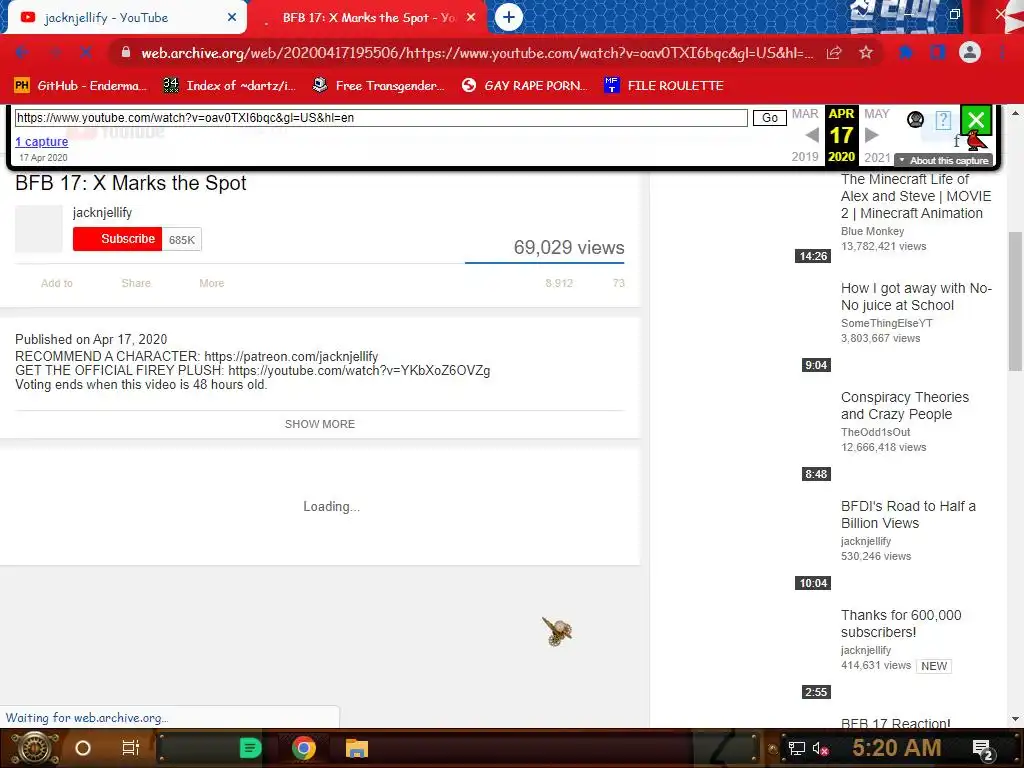Open Wayback Machine help question mark
The width and height of the screenshot is (1024, 768).
[943, 120]
